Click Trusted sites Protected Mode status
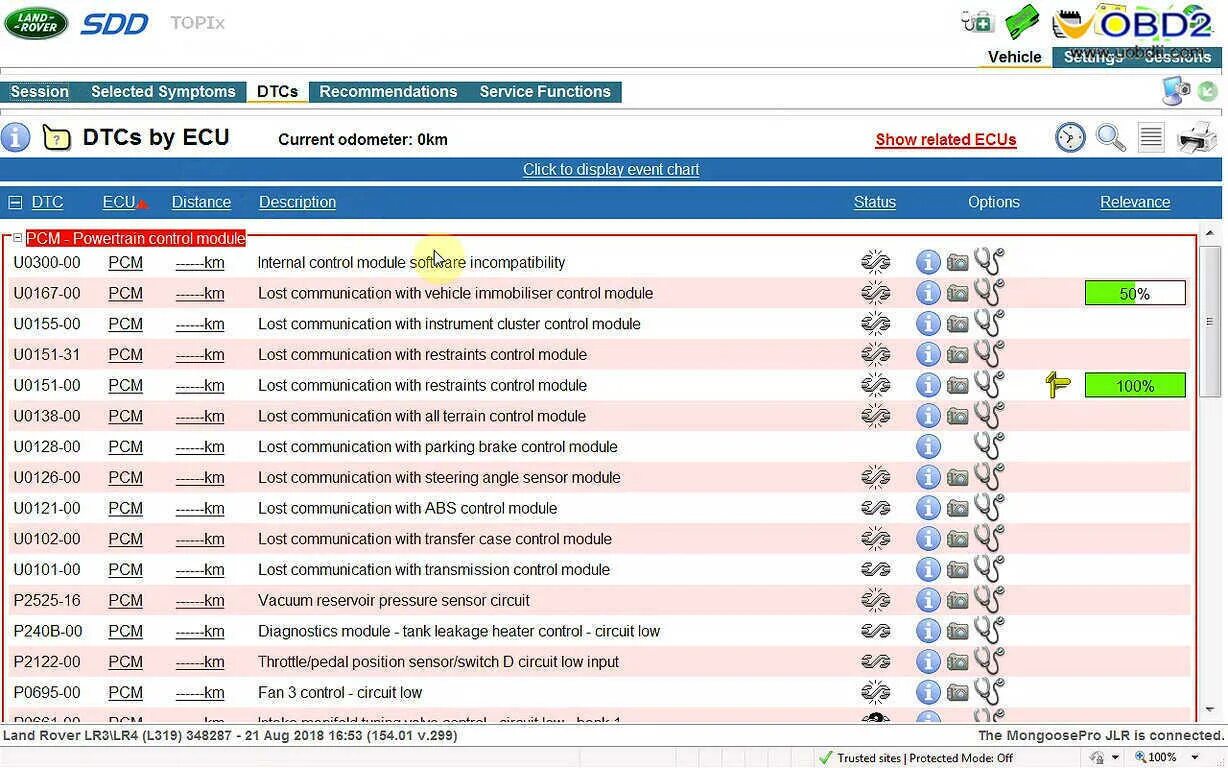The width and height of the screenshot is (1228, 768). point(916,758)
